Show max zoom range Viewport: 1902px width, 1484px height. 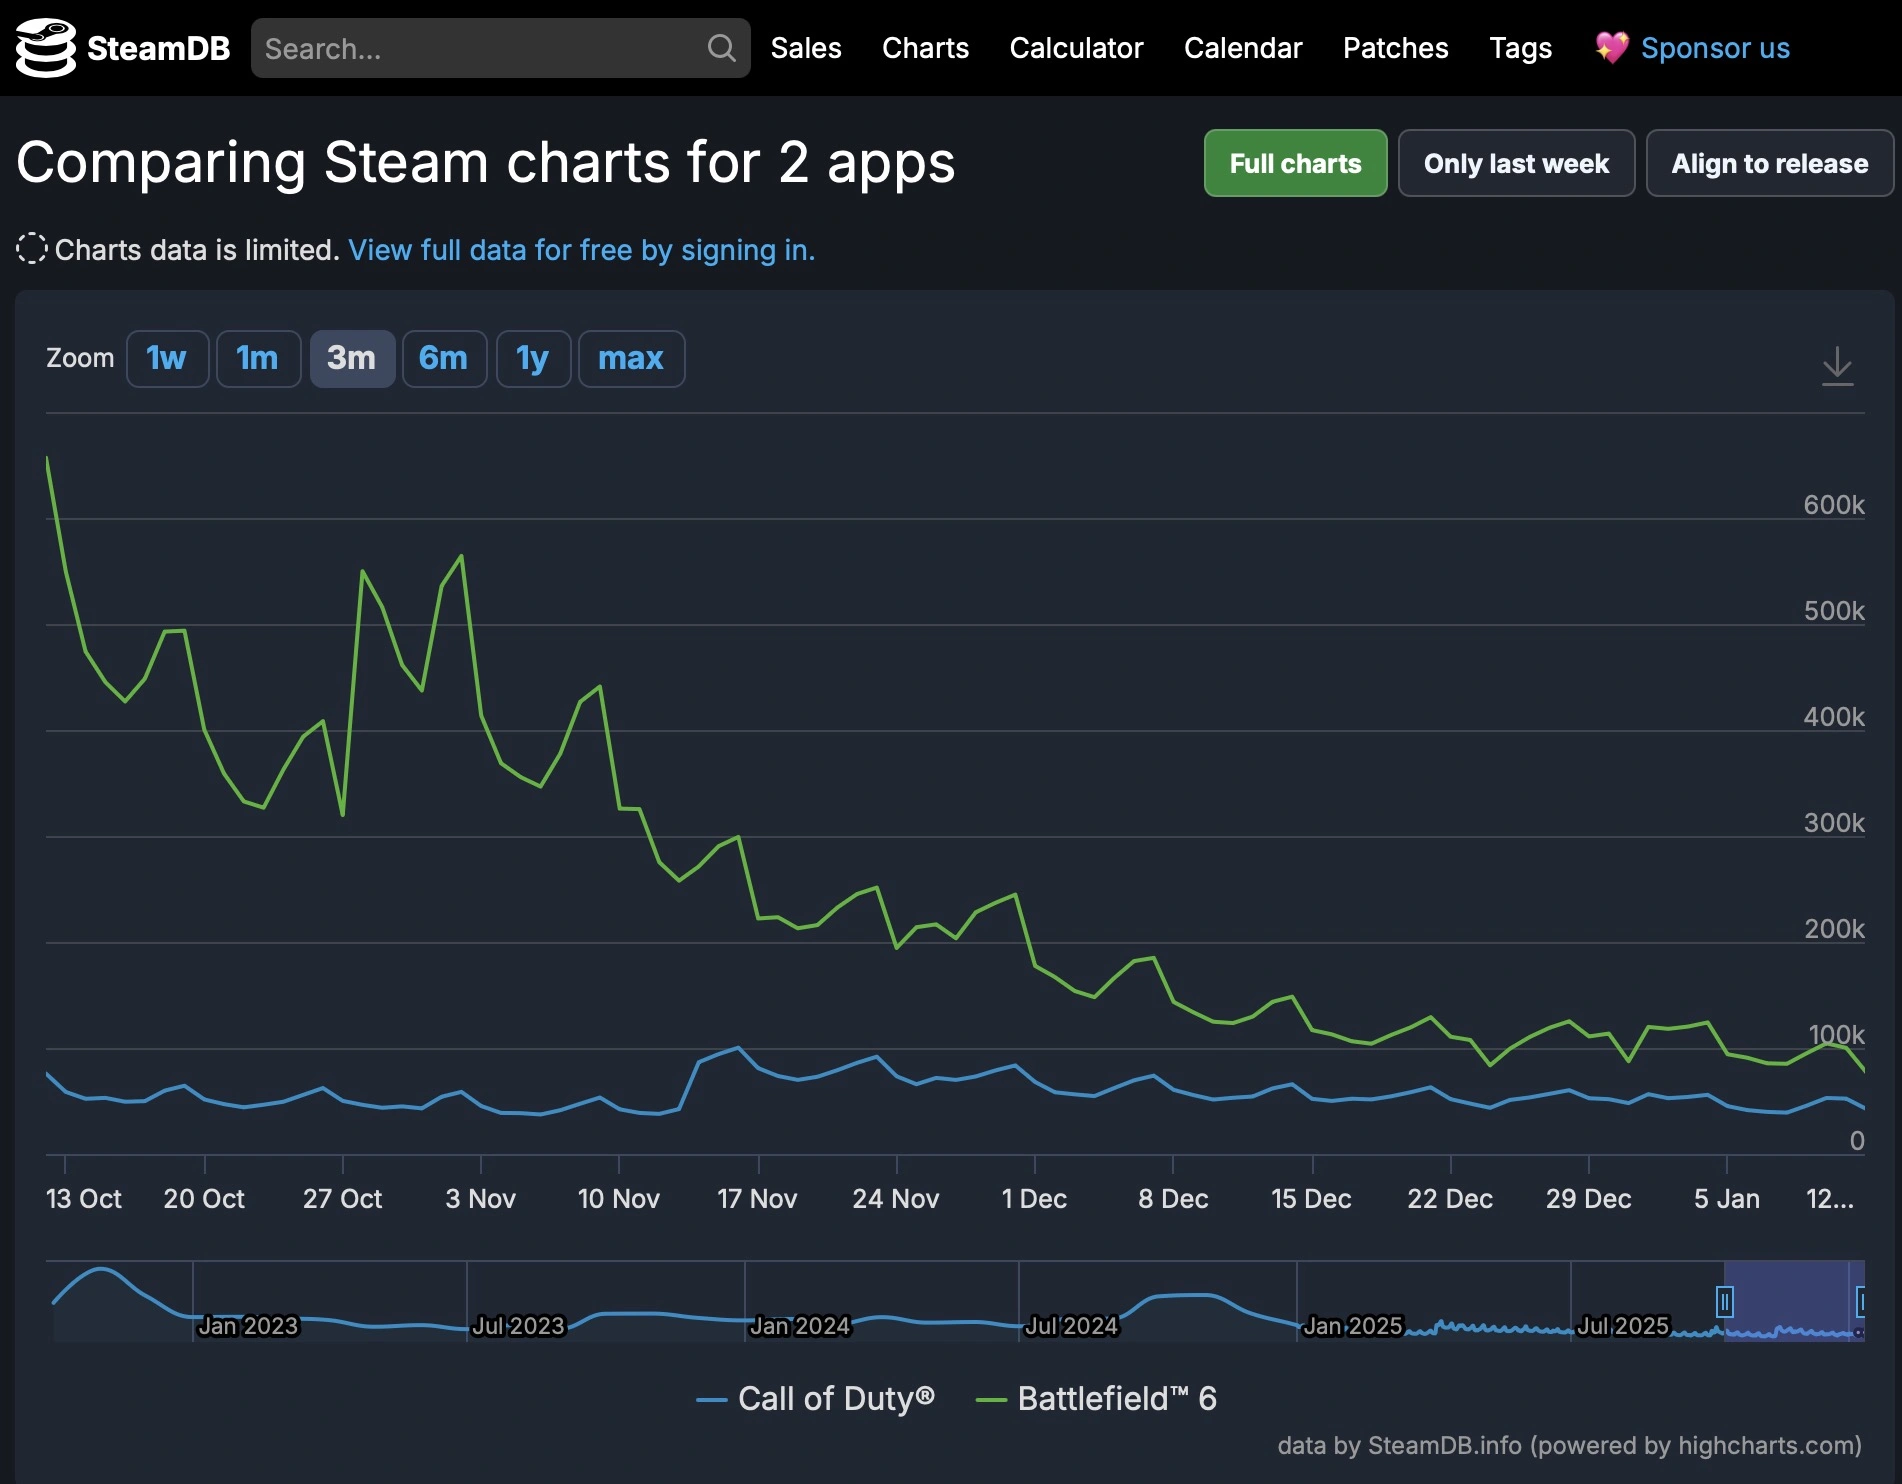point(631,358)
